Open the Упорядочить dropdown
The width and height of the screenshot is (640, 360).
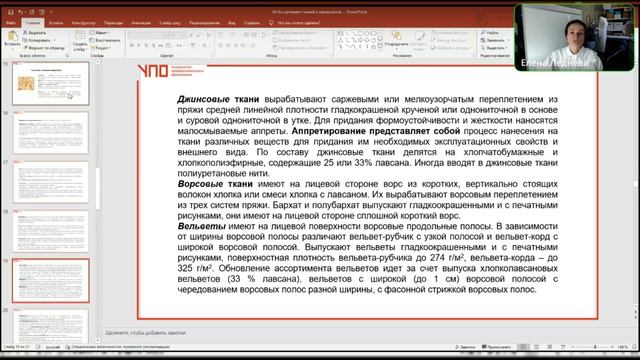(x=396, y=39)
